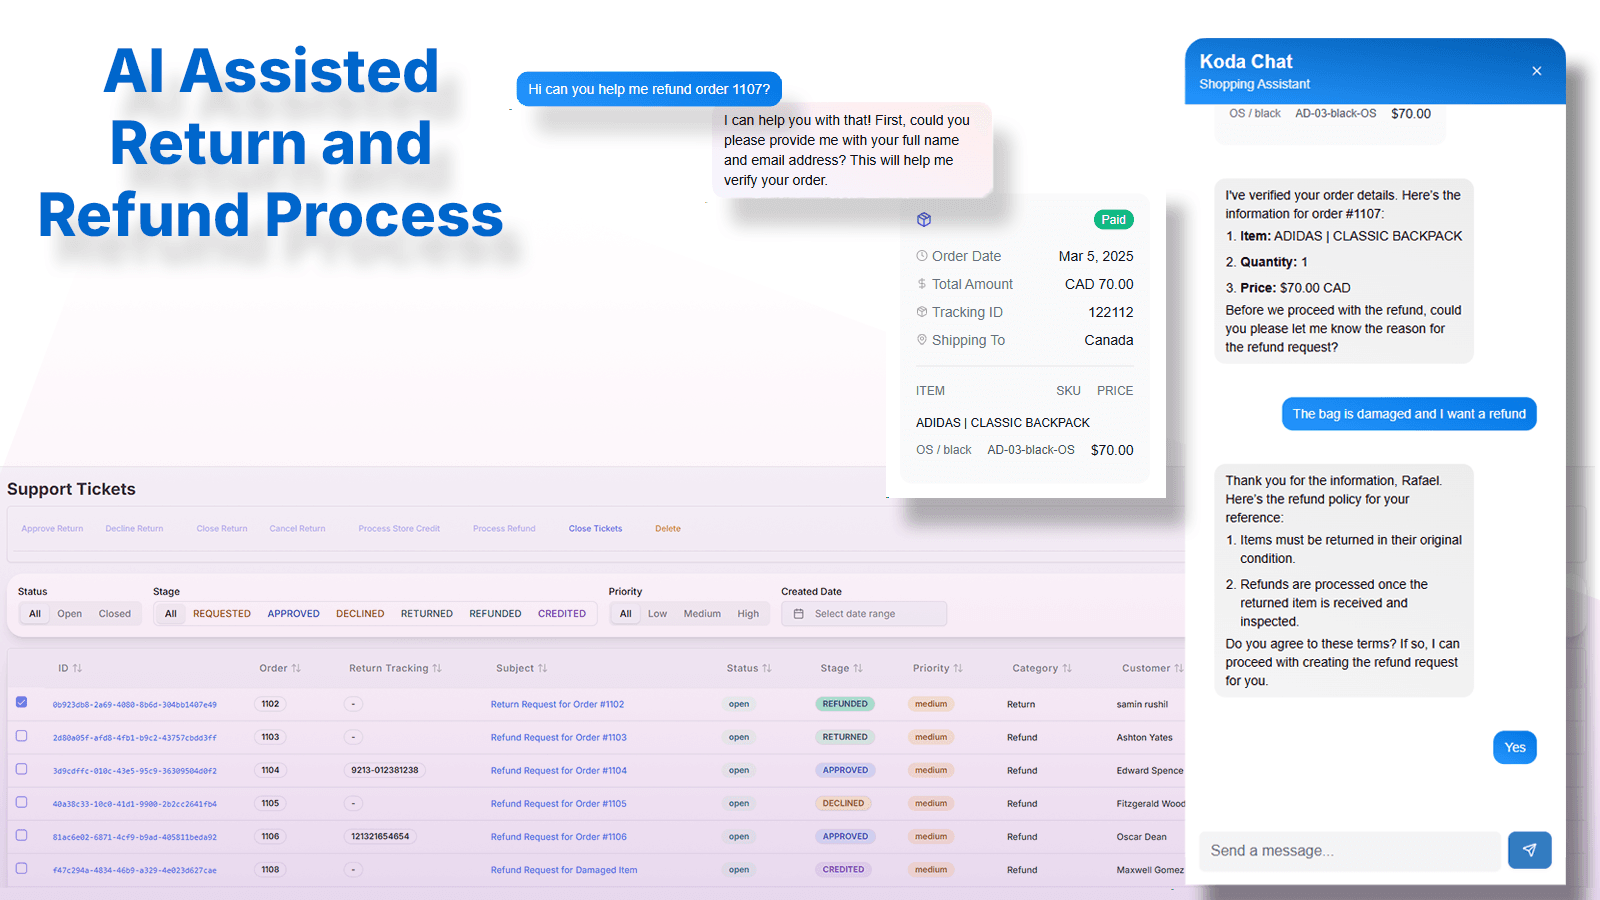This screenshot has width=1600, height=900.
Task: Click the Approve Return action
Action: 52,529
